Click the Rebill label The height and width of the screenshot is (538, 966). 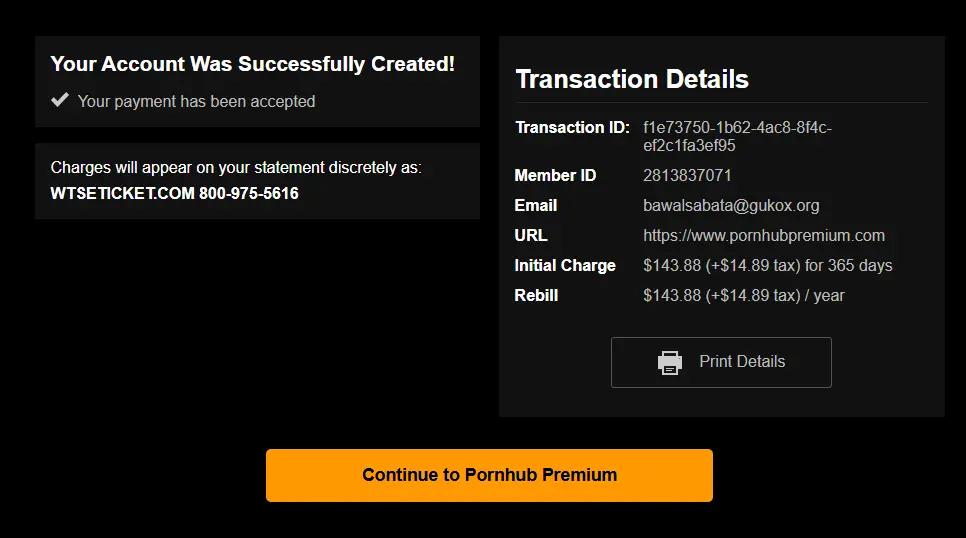pos(536,296)
